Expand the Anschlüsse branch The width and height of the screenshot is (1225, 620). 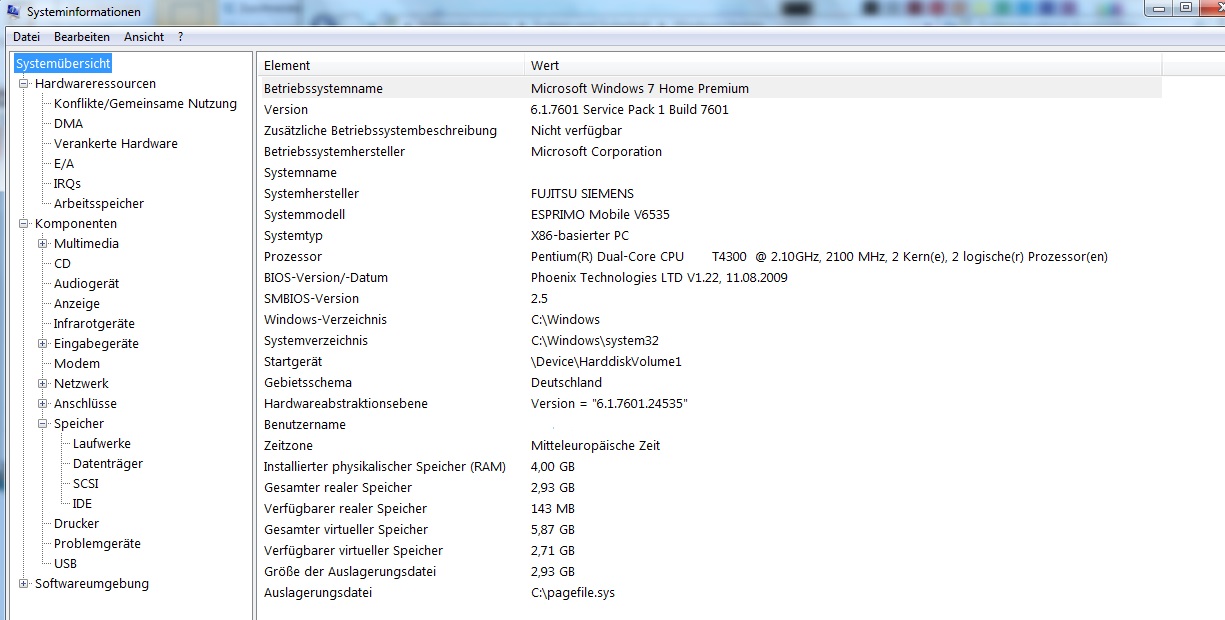(x=41, y=403)
